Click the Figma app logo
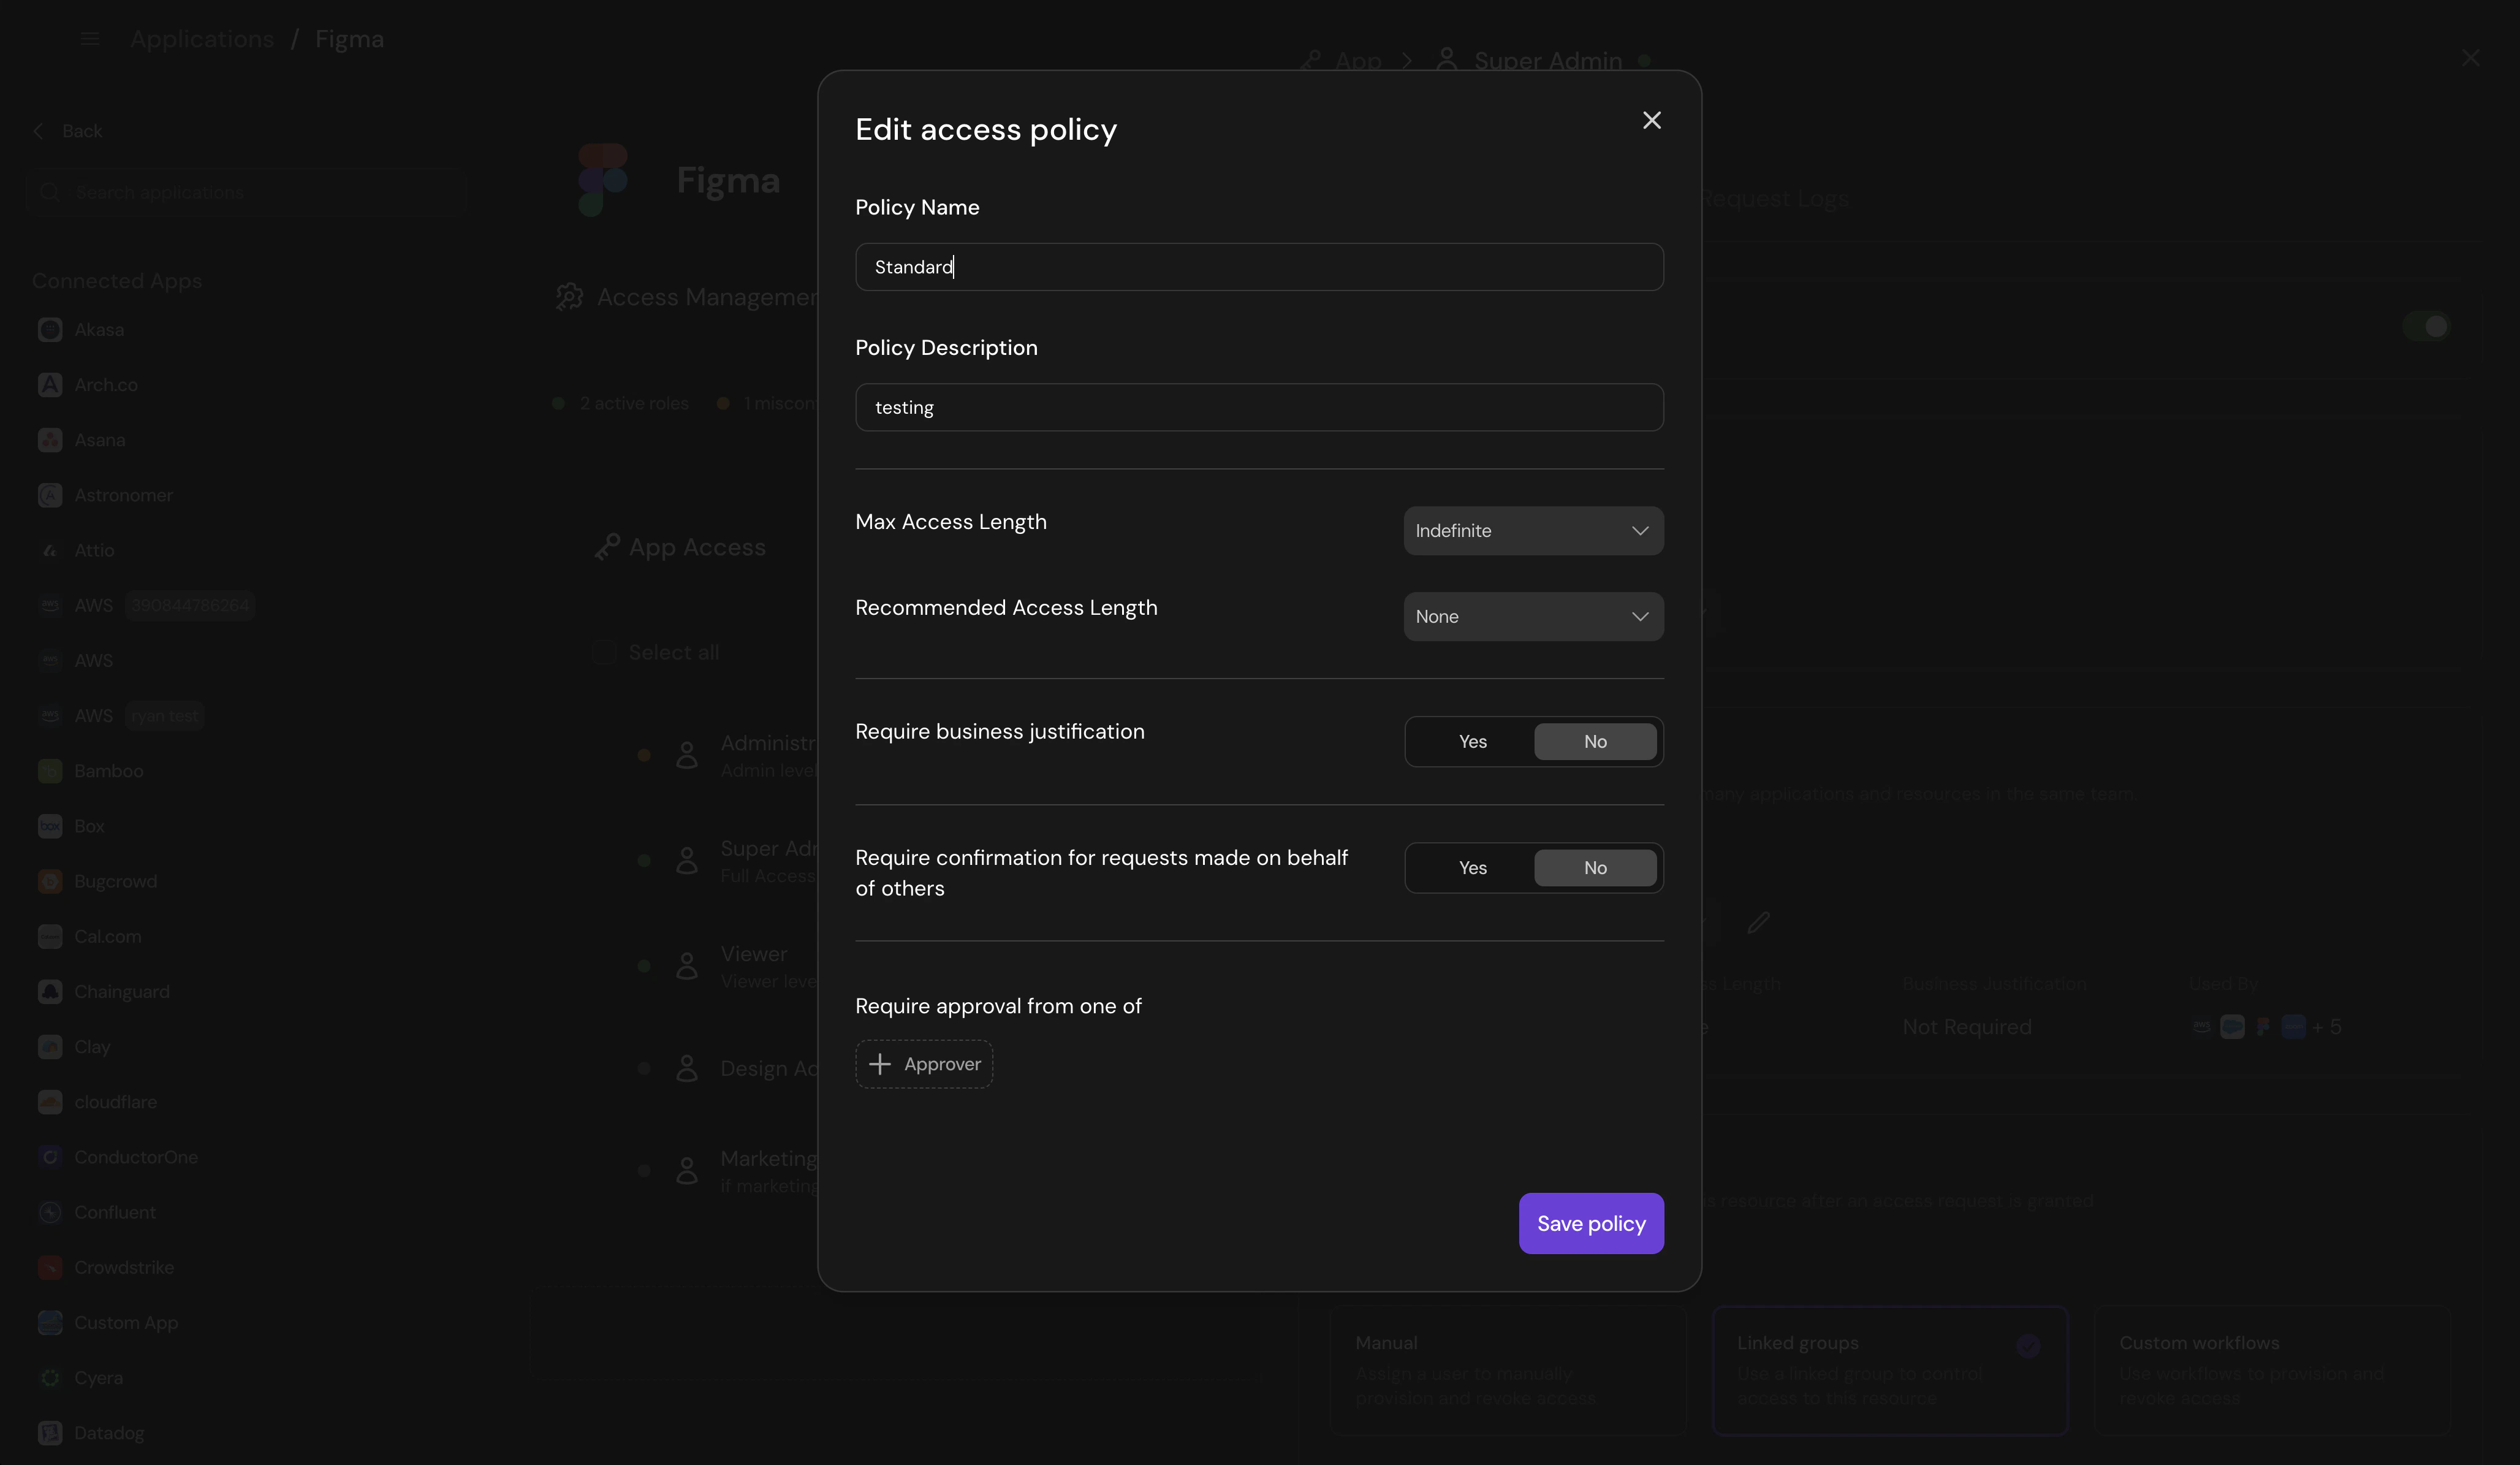 click(x=603, y=180)
